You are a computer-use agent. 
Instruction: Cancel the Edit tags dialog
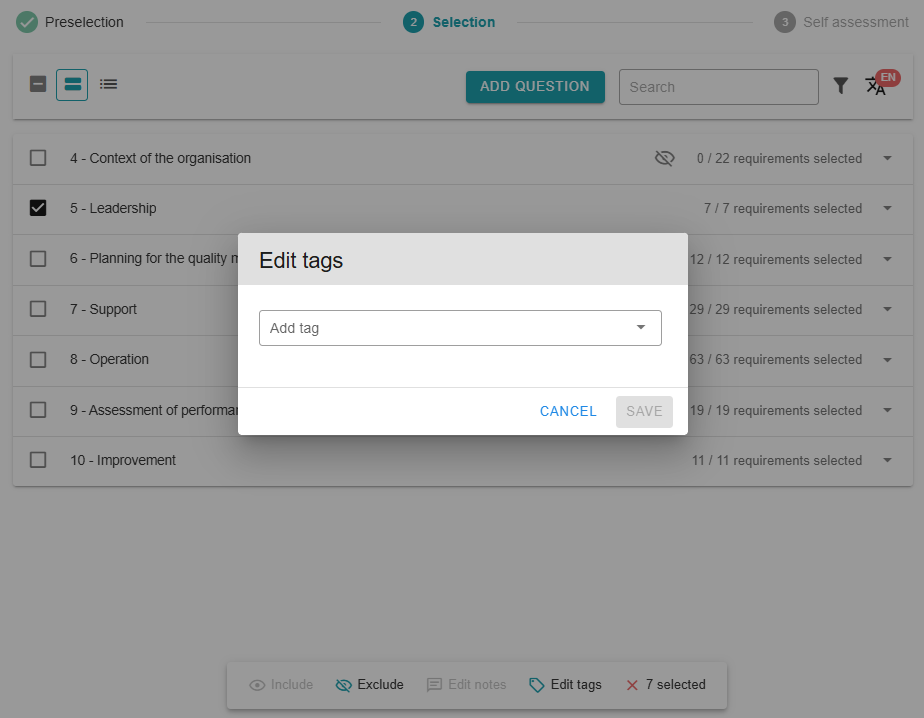(568, 411)
